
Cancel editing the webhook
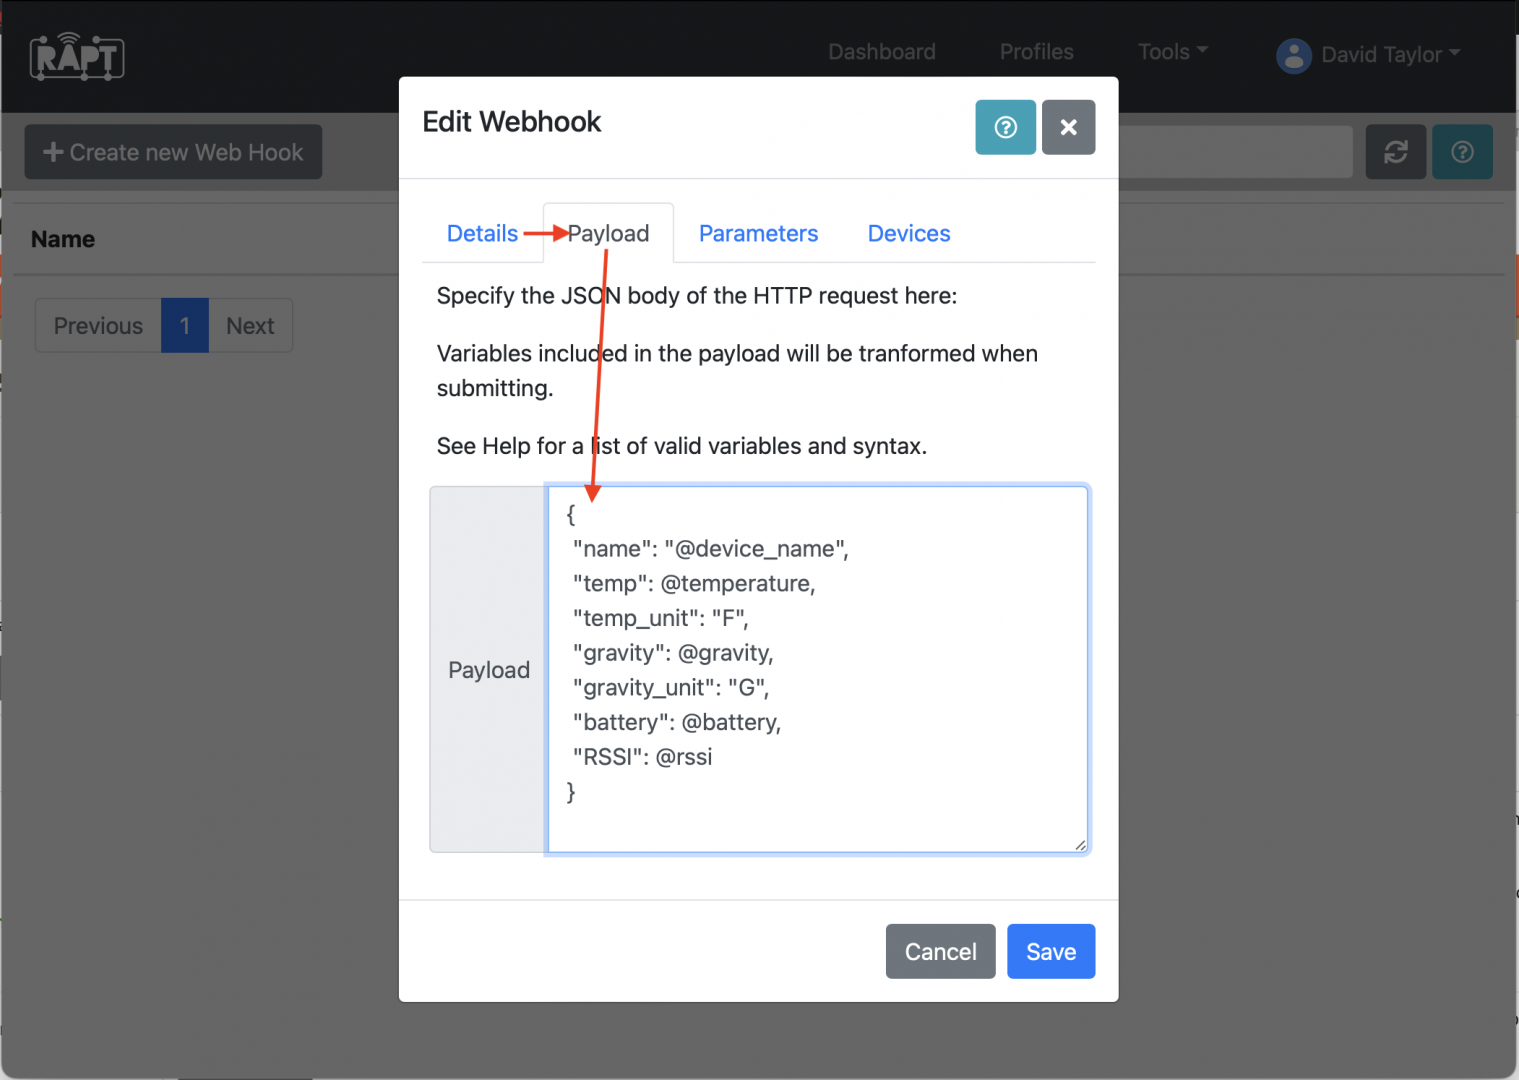point(940,951)
